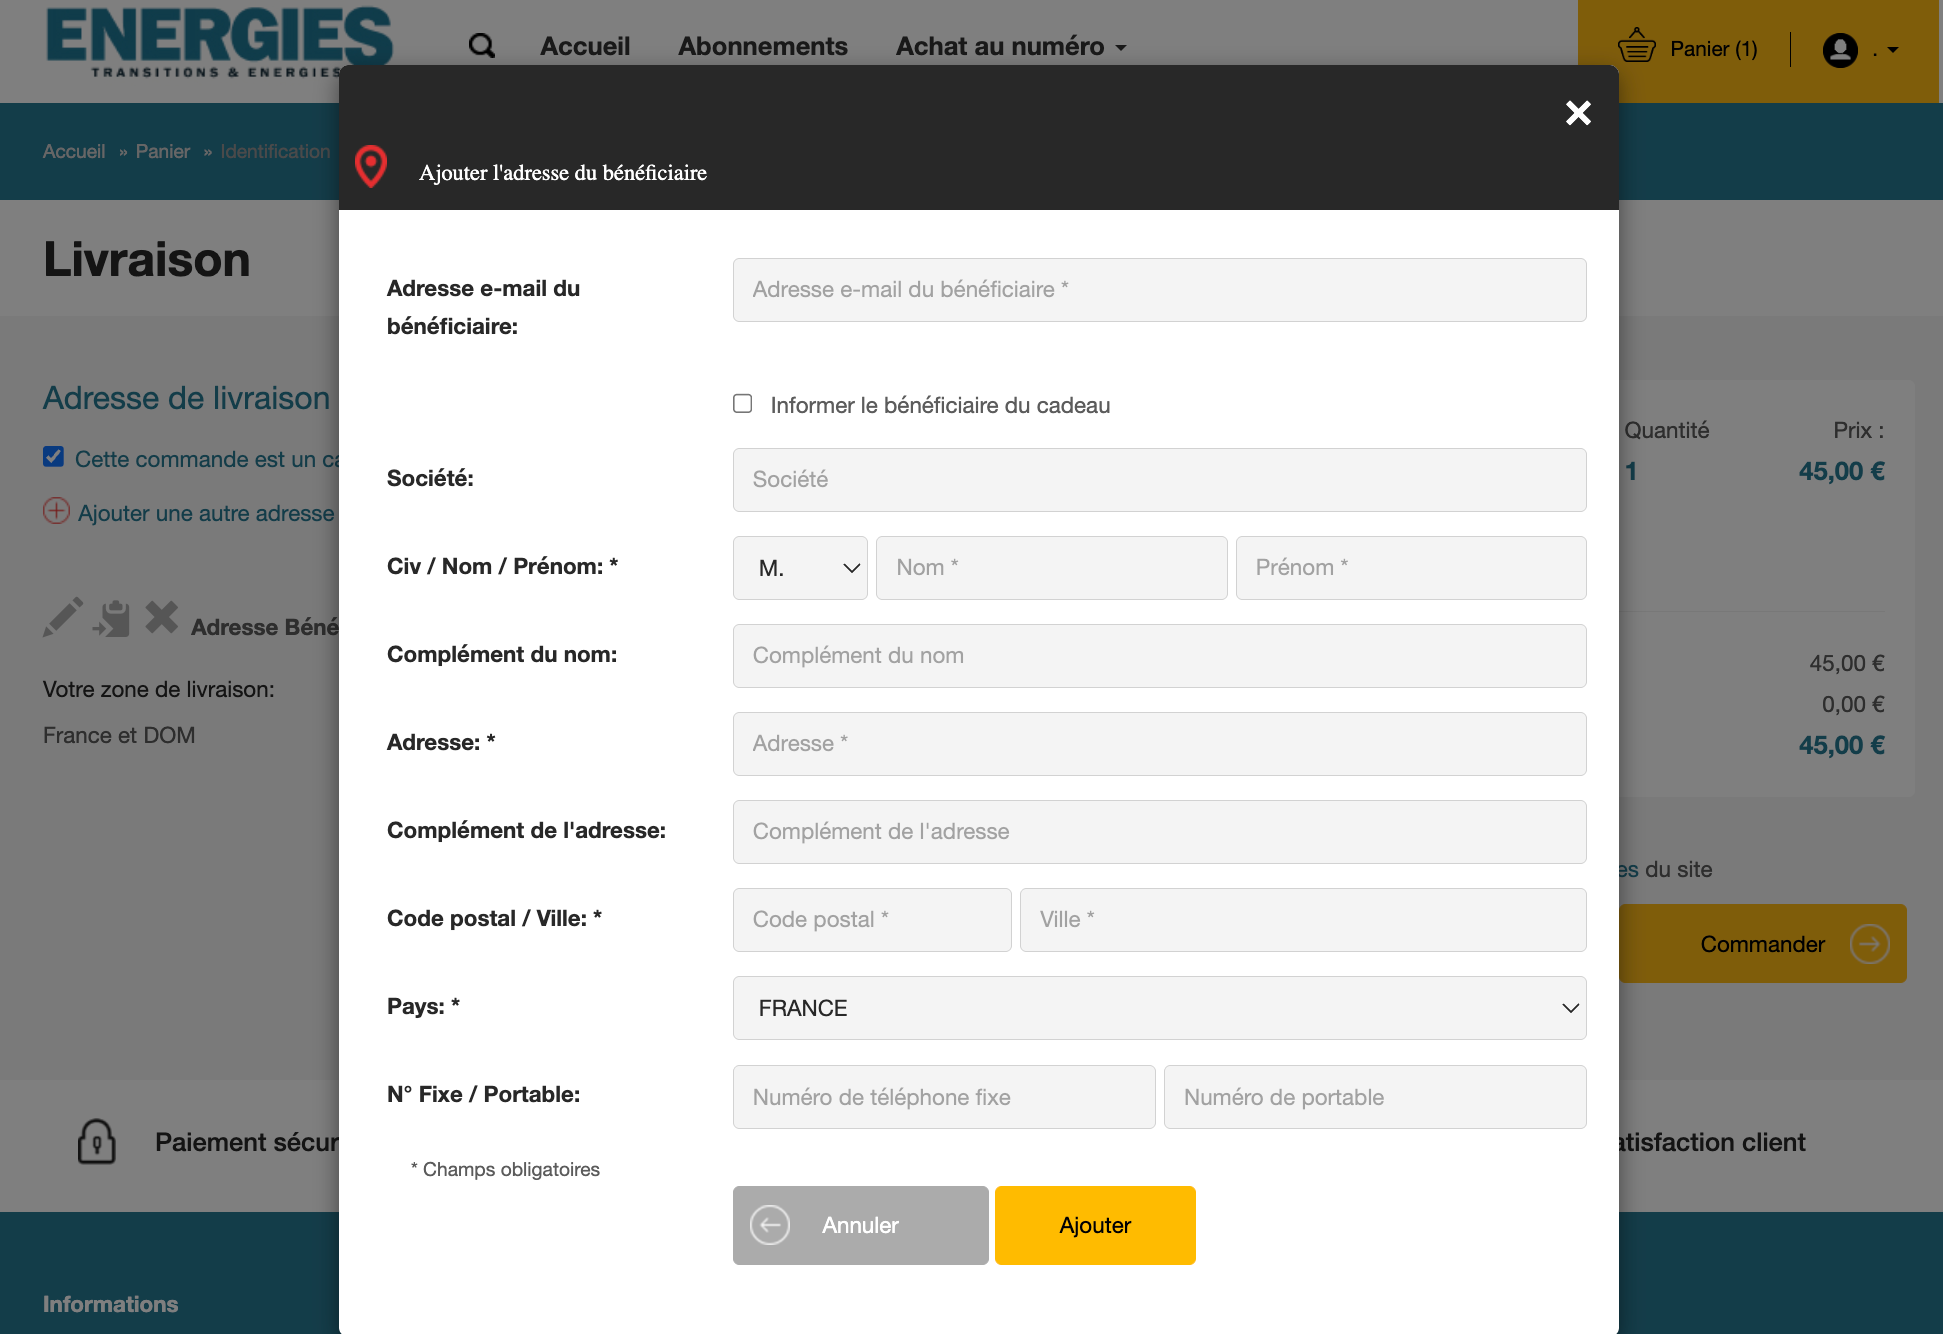Click the Annuler button
The image size is (1943, 1334).
click(x=860, y=1225)
